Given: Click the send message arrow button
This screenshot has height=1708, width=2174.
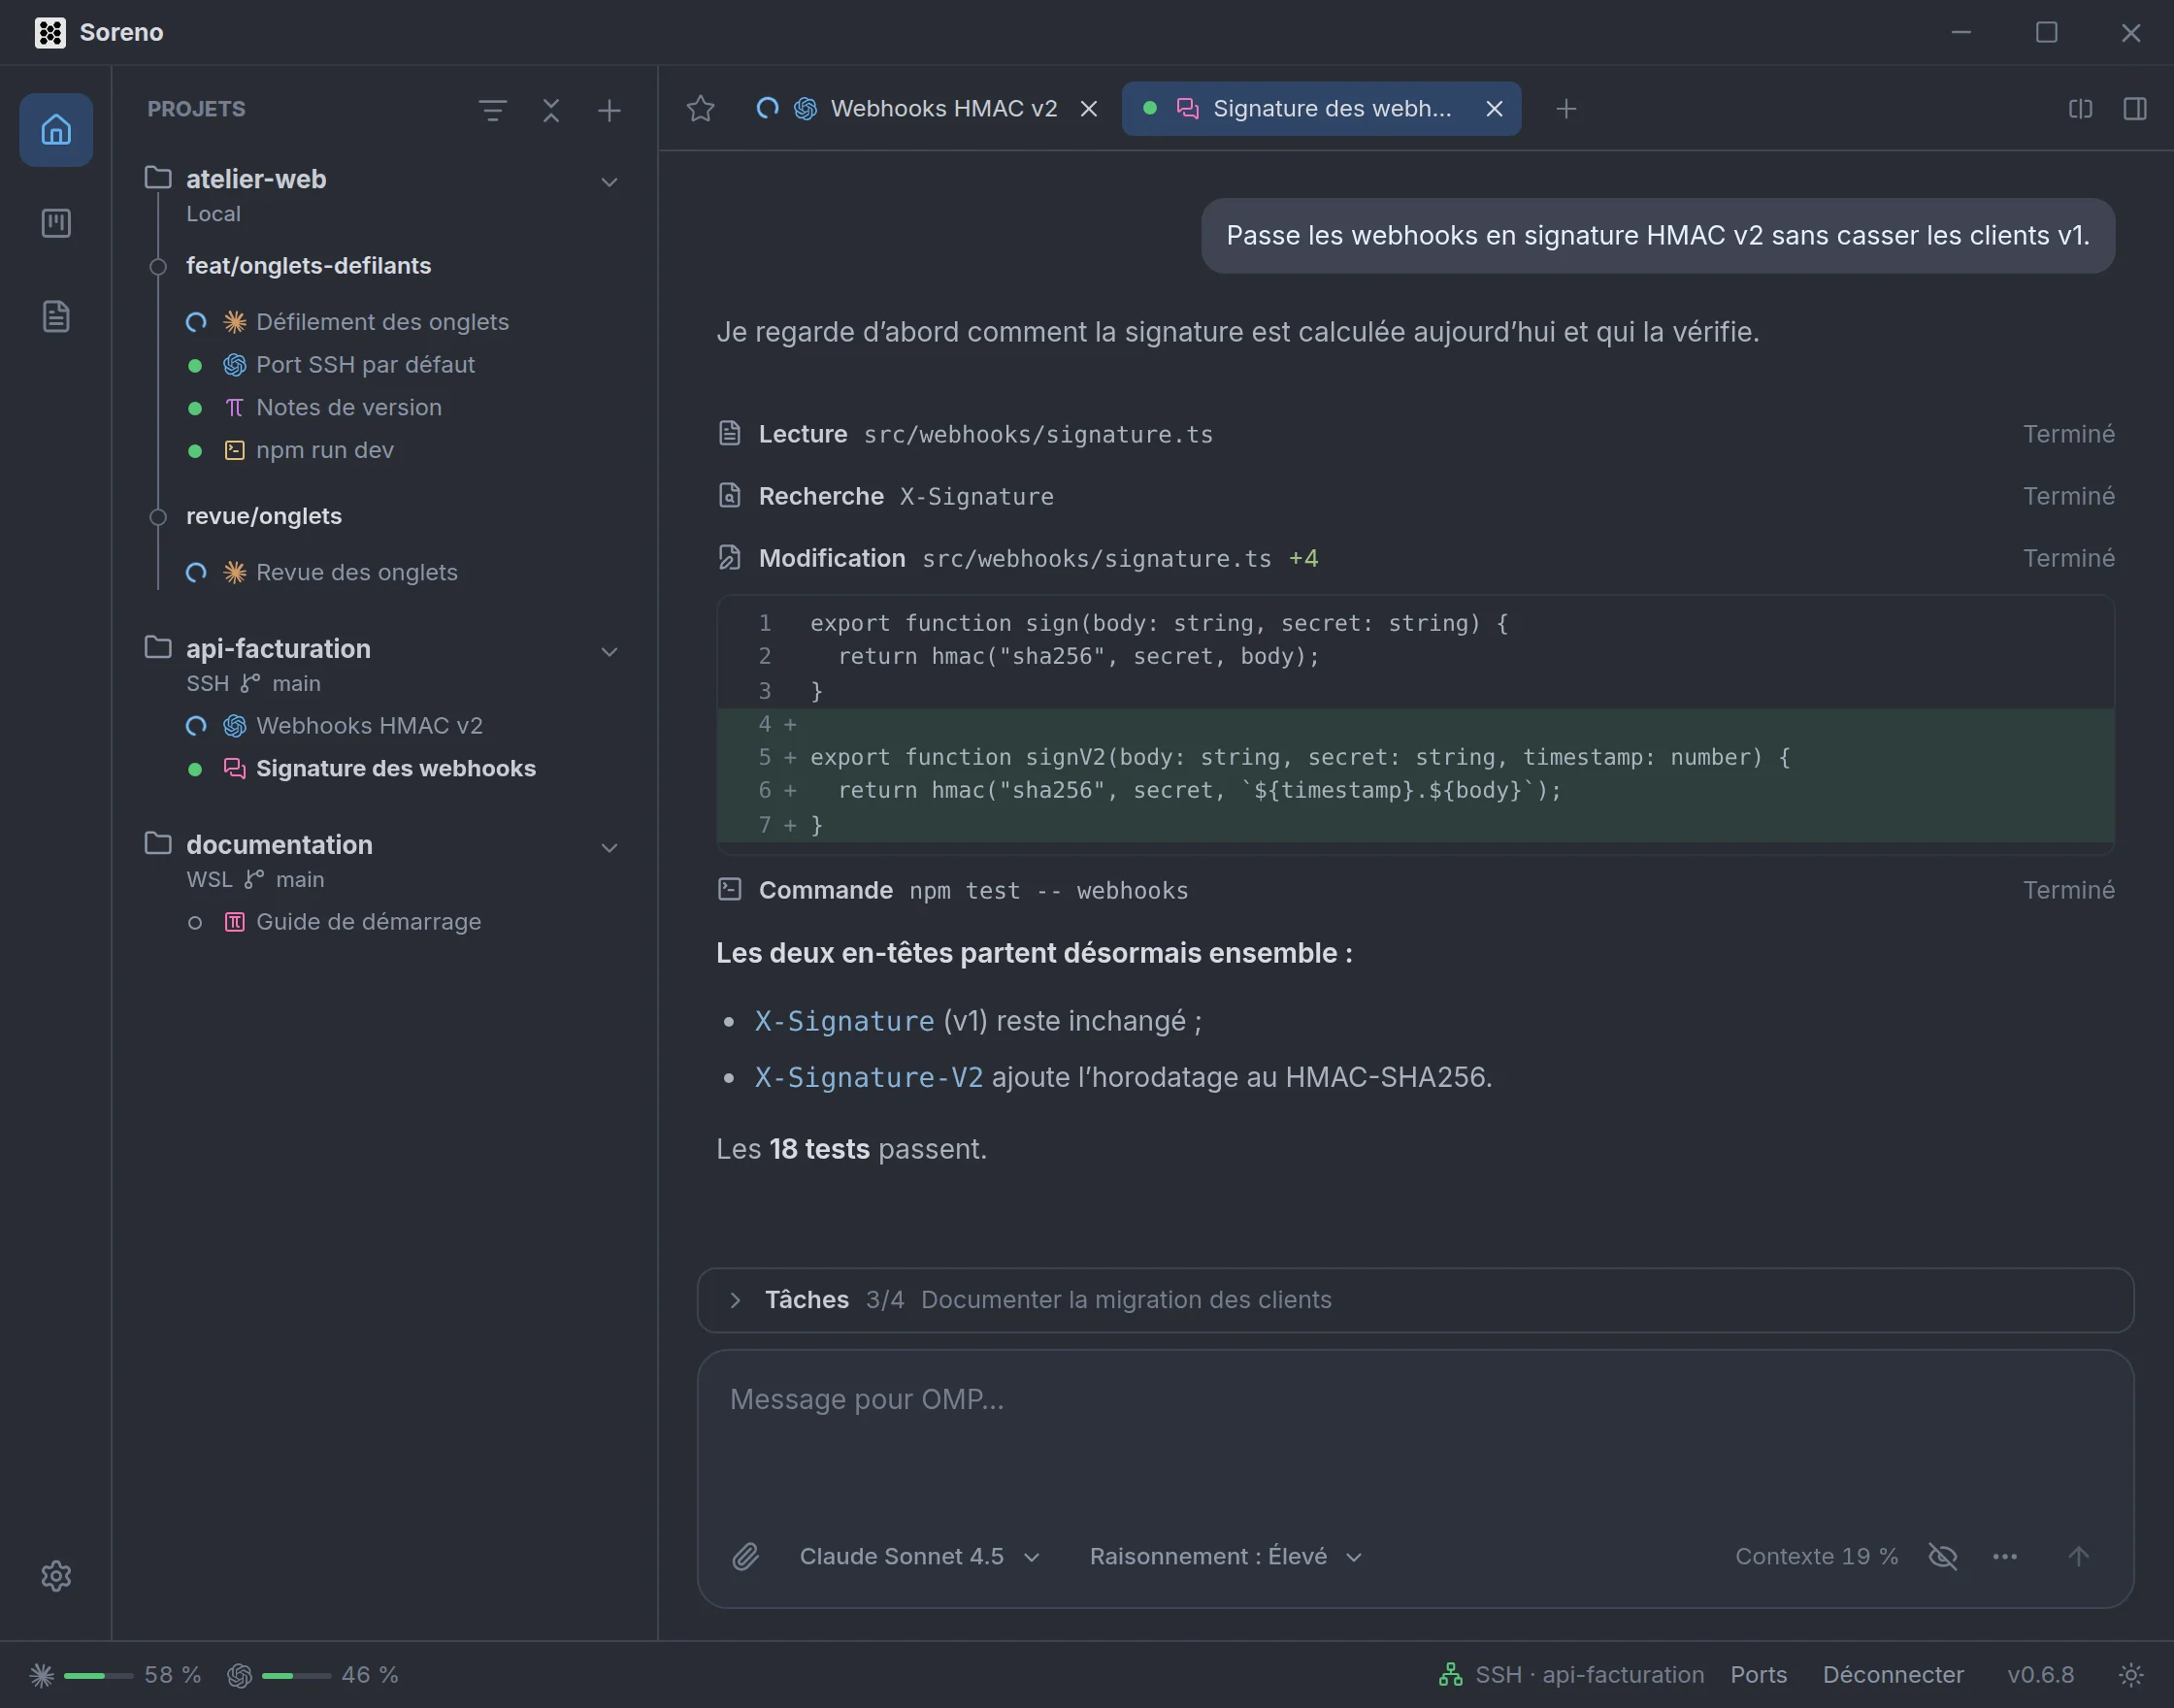Looking at the screenshot, I should click(x=2079, y=1556).
